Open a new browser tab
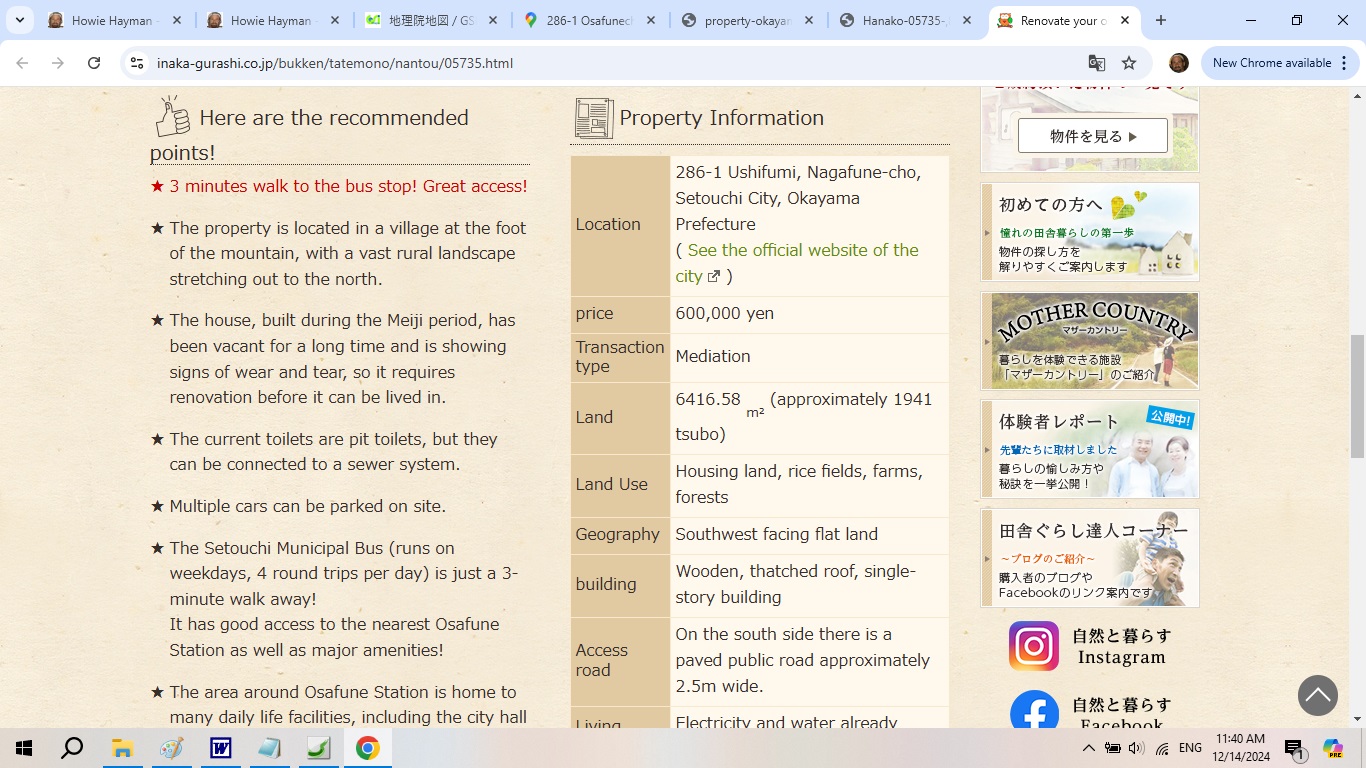The height and width of the screenshot is (768, 1366). 1161,20
